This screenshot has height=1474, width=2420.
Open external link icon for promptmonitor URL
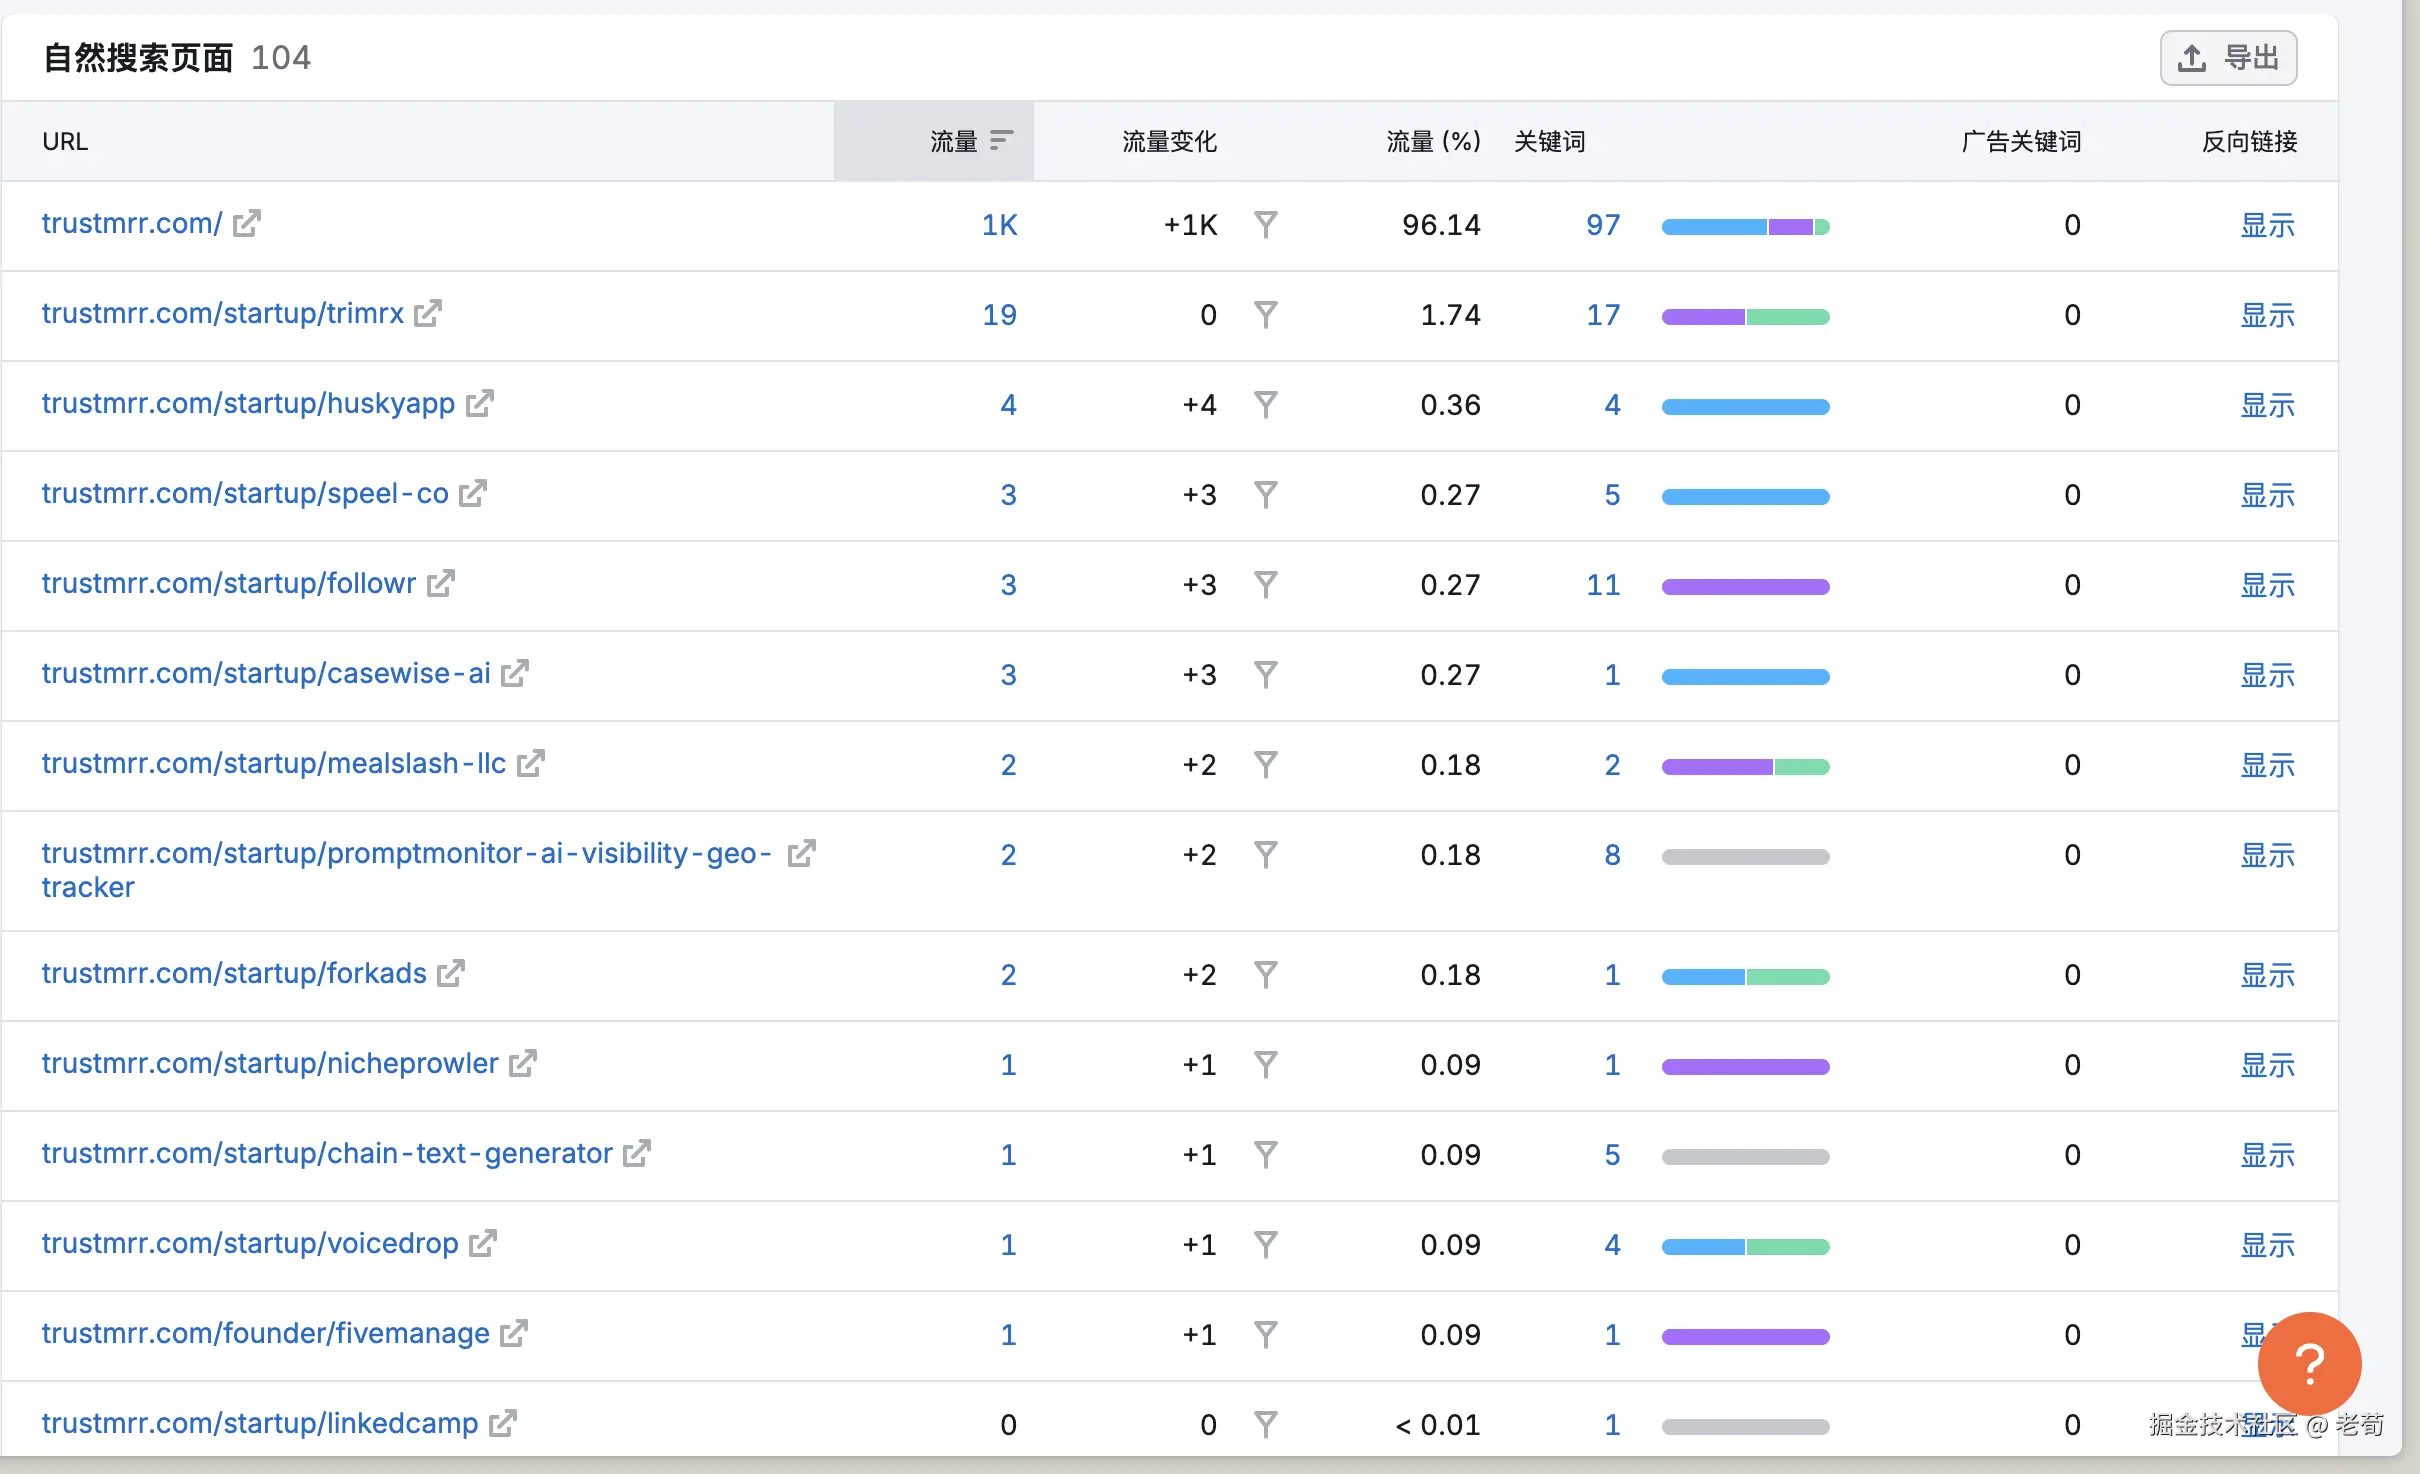click(801, 853)
